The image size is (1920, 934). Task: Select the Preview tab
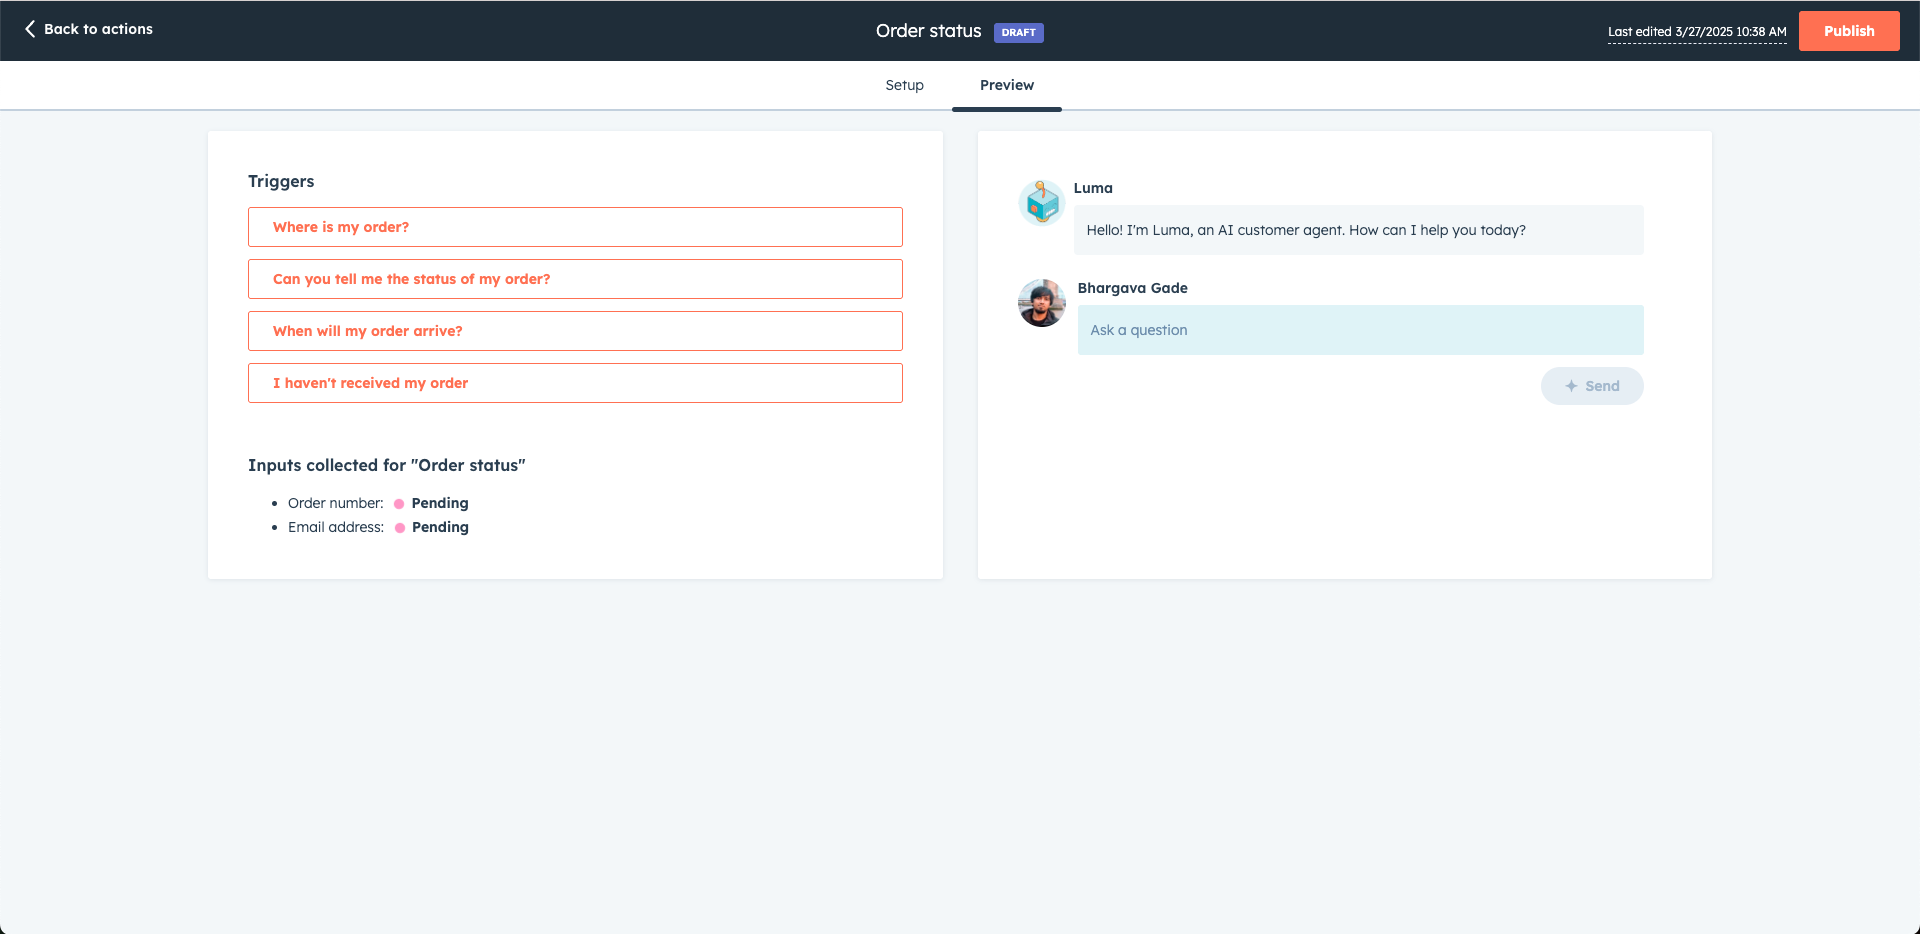pos(1006,85)
